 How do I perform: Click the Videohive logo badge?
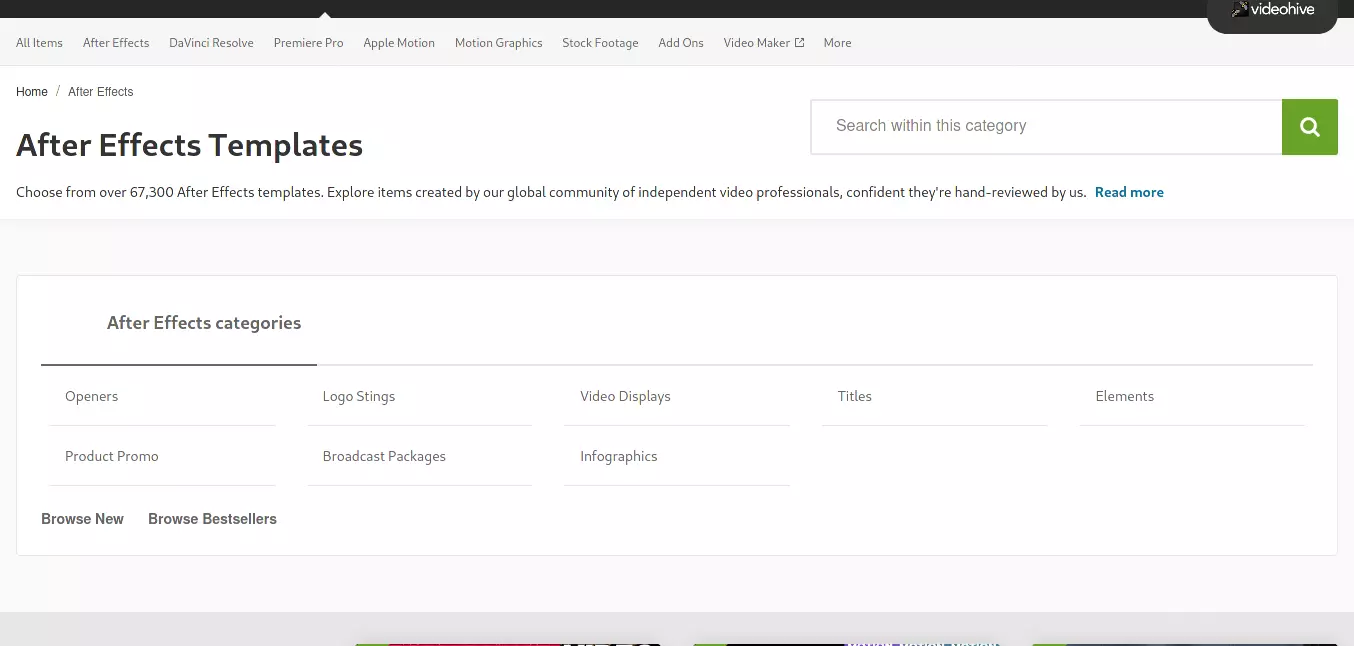click(x=1272, y=13)
